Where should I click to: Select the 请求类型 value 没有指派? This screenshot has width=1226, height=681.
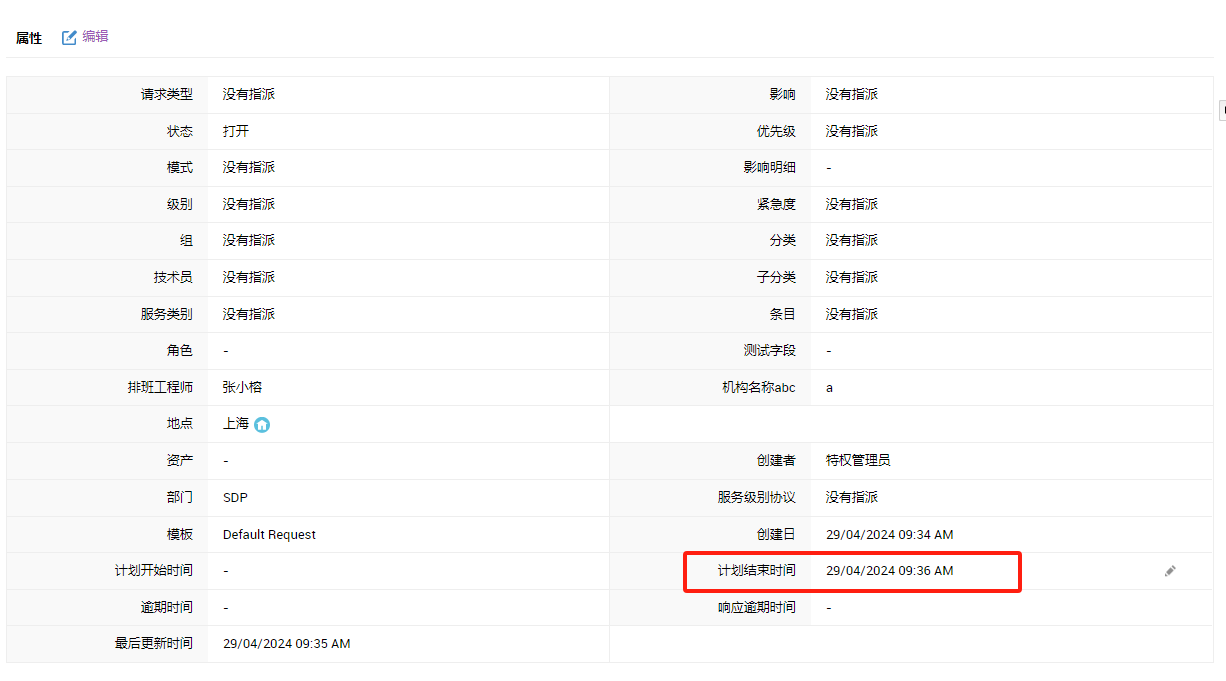248,94
